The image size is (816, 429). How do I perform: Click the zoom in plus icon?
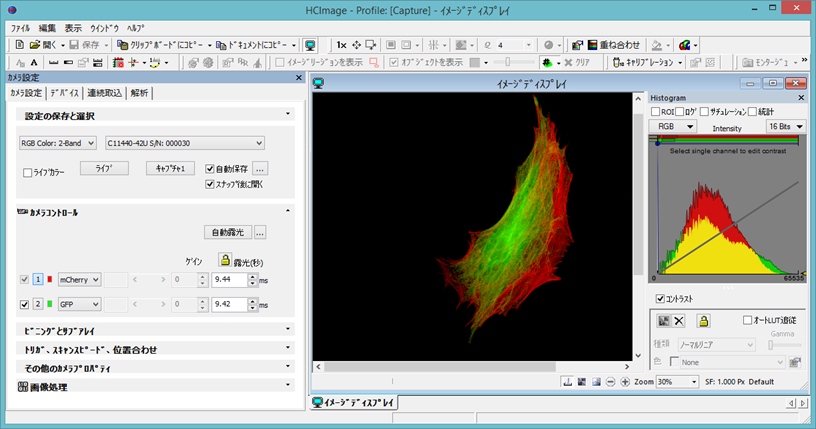click(625, 382)
